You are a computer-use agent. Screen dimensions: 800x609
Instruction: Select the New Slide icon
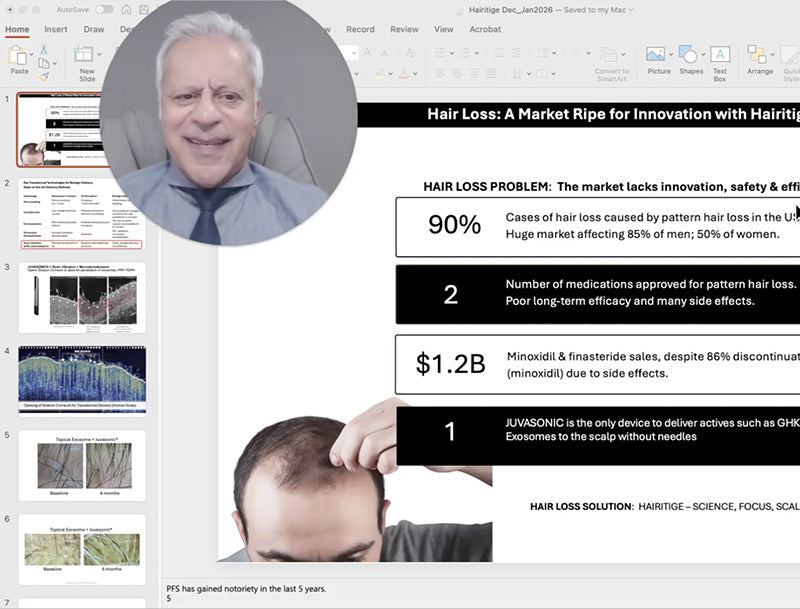[83, 55]
